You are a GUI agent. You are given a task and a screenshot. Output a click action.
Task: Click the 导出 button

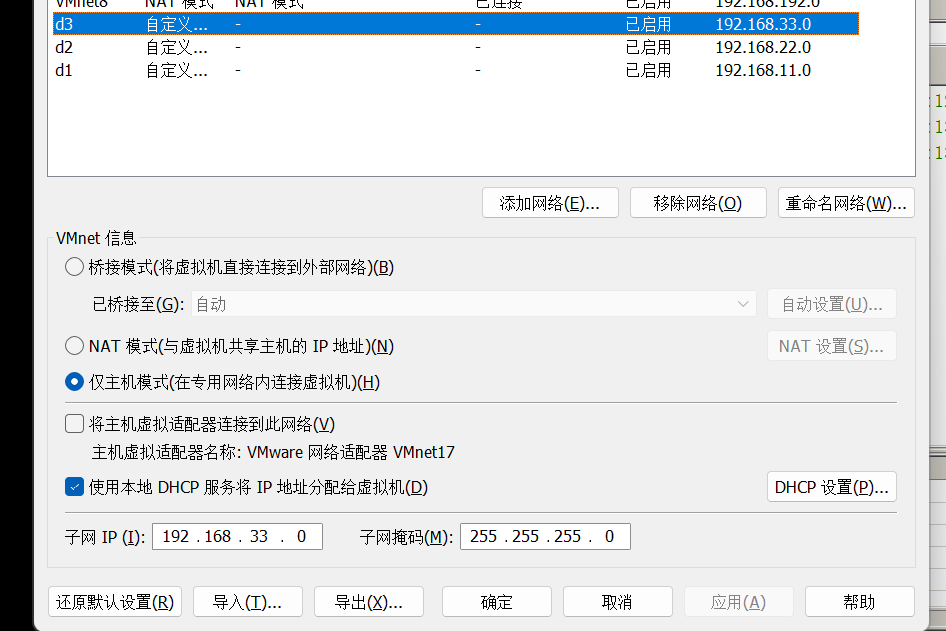click(369, 602)
